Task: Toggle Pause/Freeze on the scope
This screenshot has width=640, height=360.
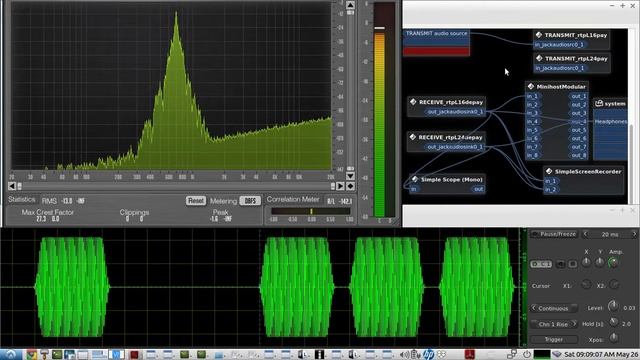Action: [x=554, y=234]
